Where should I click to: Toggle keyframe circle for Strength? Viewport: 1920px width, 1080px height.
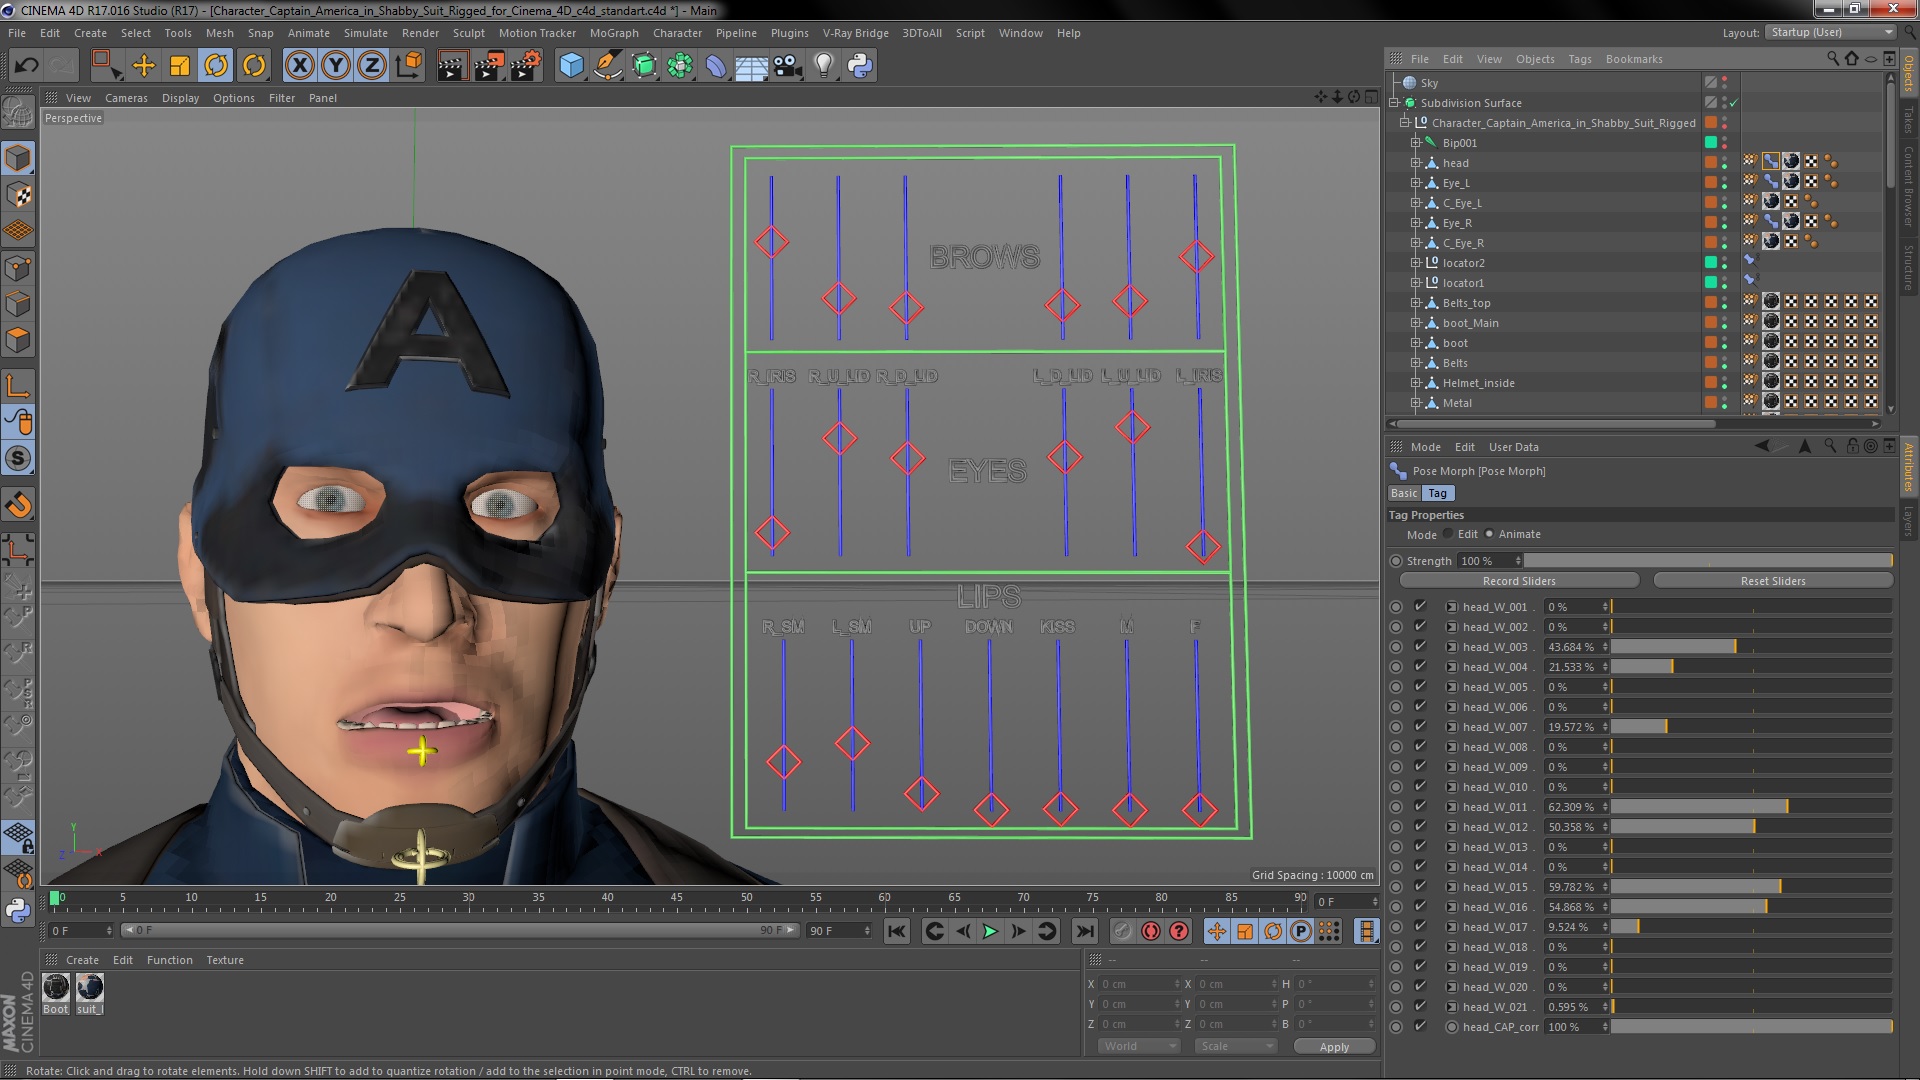click(1396, 561)
